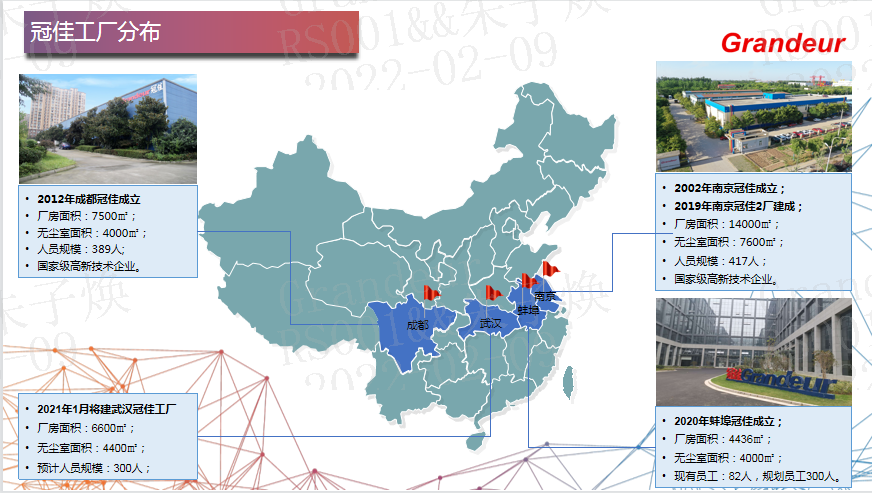Click the 人员规模：389人 line

[x=81, y=249]
